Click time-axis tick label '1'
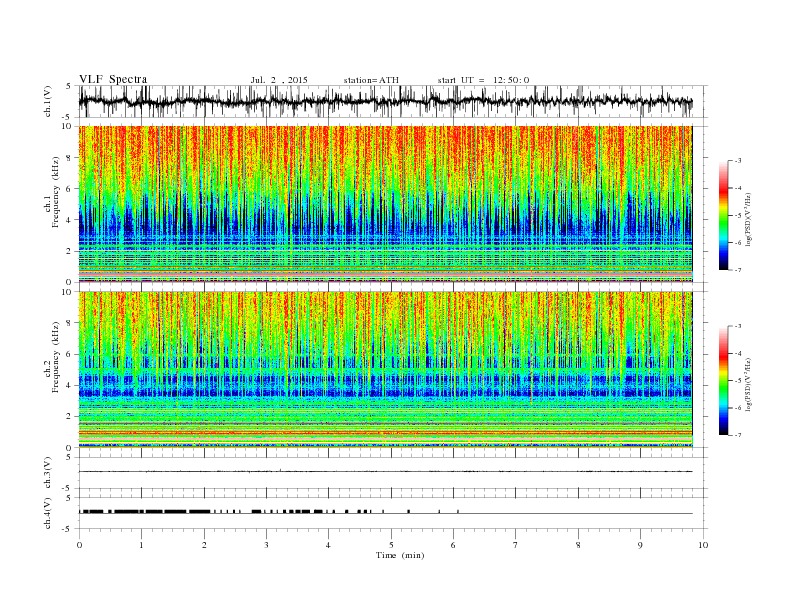Screen dimensions: 792x612 [141, 546]
